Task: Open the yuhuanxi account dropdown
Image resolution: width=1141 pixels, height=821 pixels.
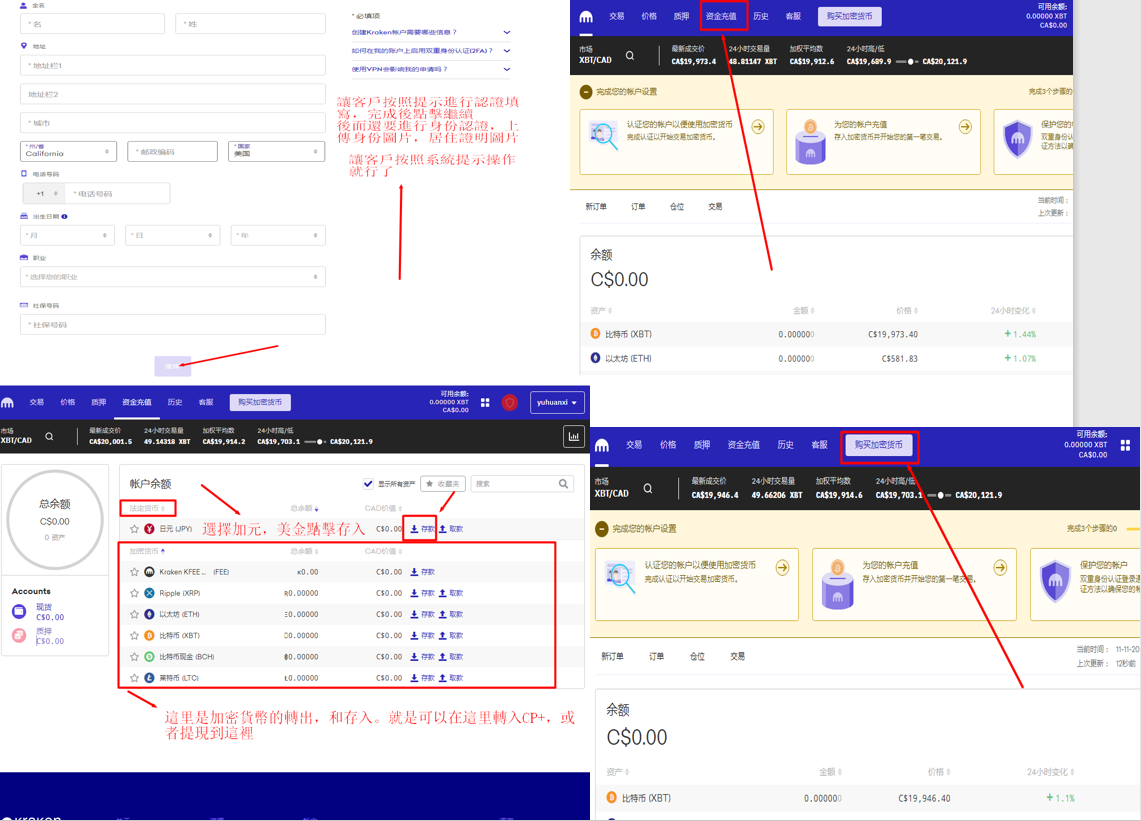Action: 557,402
